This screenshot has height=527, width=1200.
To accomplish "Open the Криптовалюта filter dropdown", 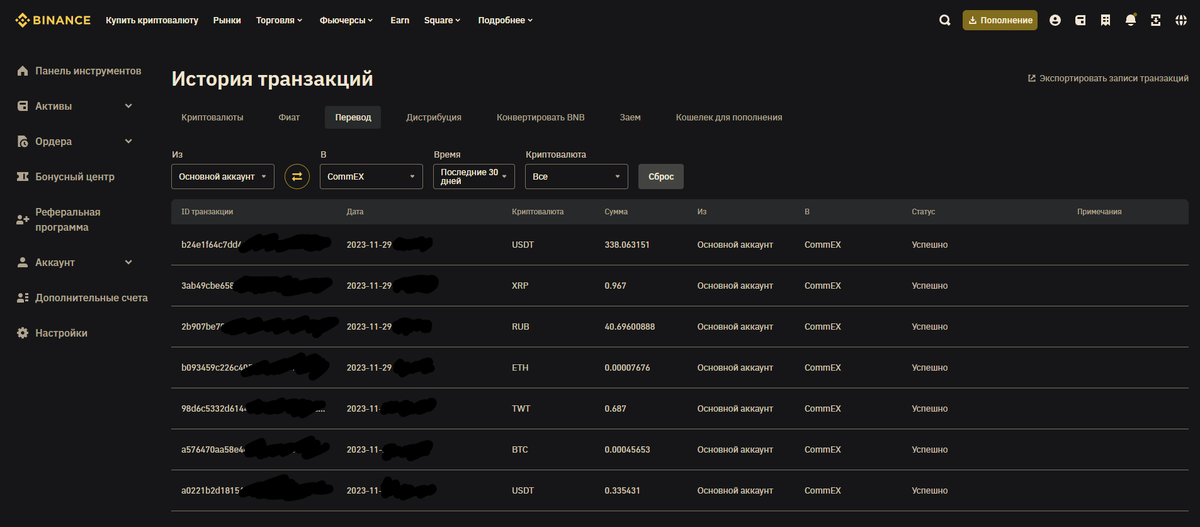I will (577, 177).
